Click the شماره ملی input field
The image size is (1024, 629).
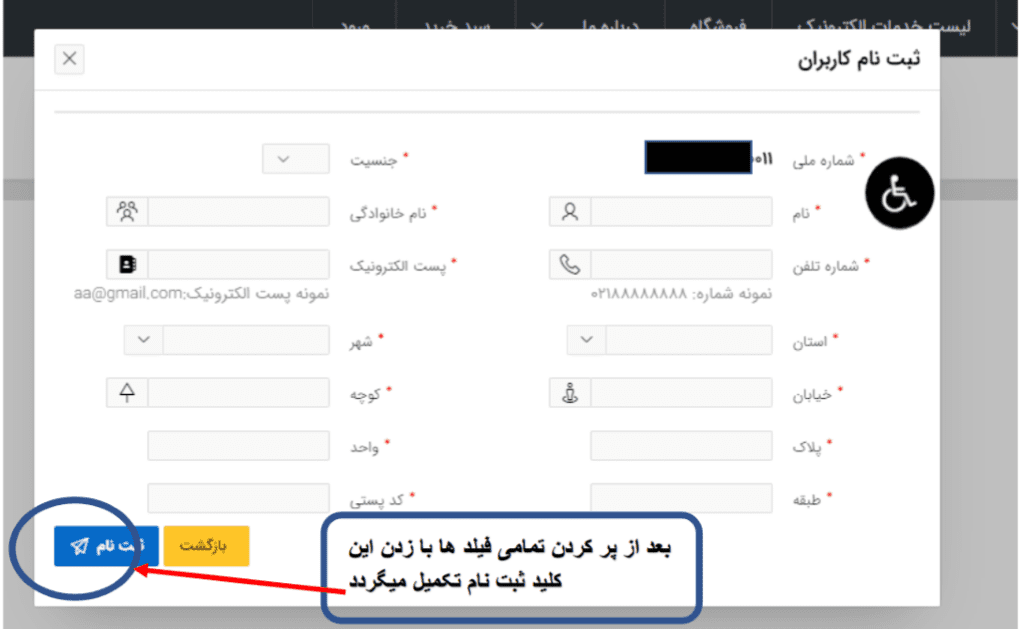[709, 157]
